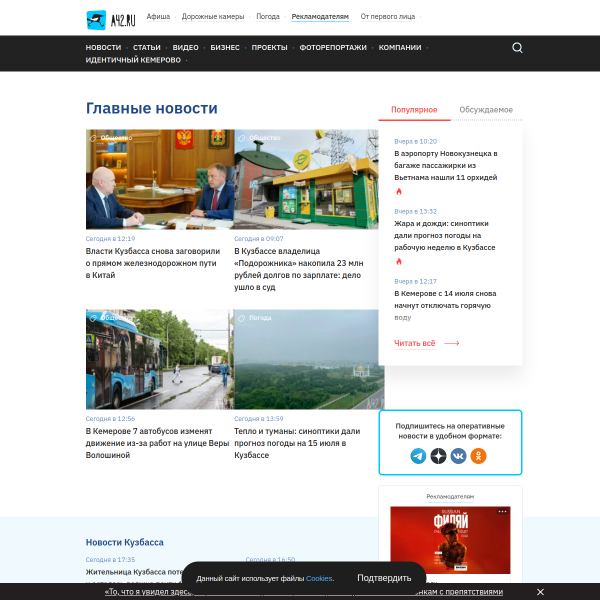Click three-dots menu on the Филяй ad
This screenshot has height=600, width=600.
coord(502,512)
